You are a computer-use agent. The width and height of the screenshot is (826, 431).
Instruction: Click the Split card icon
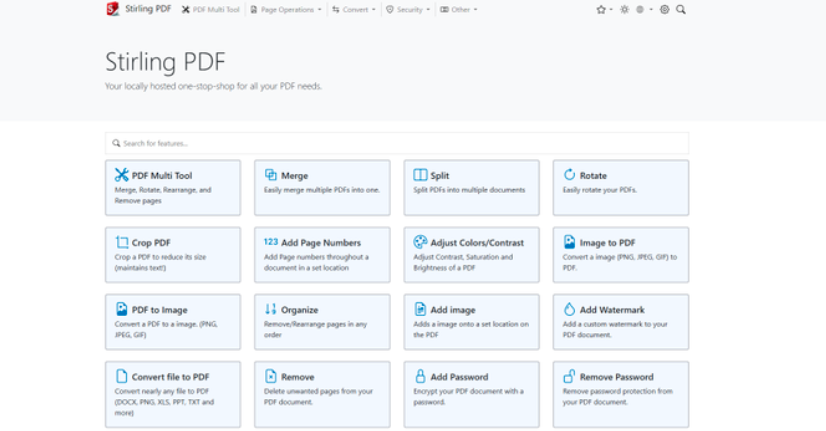click(x=420, y=174)
